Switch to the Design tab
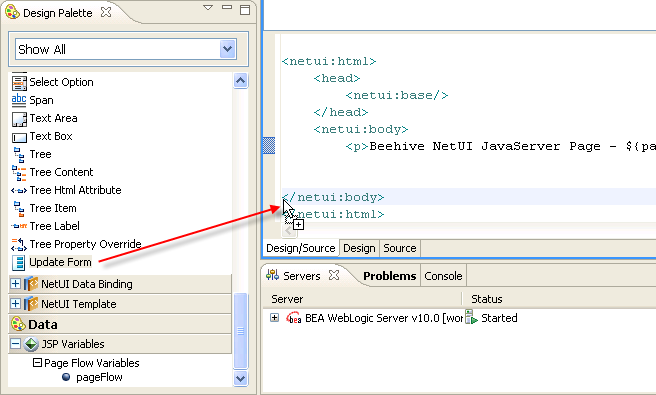Image resolution: width=656 pixels, height=395 pixels. click(359, 248)
